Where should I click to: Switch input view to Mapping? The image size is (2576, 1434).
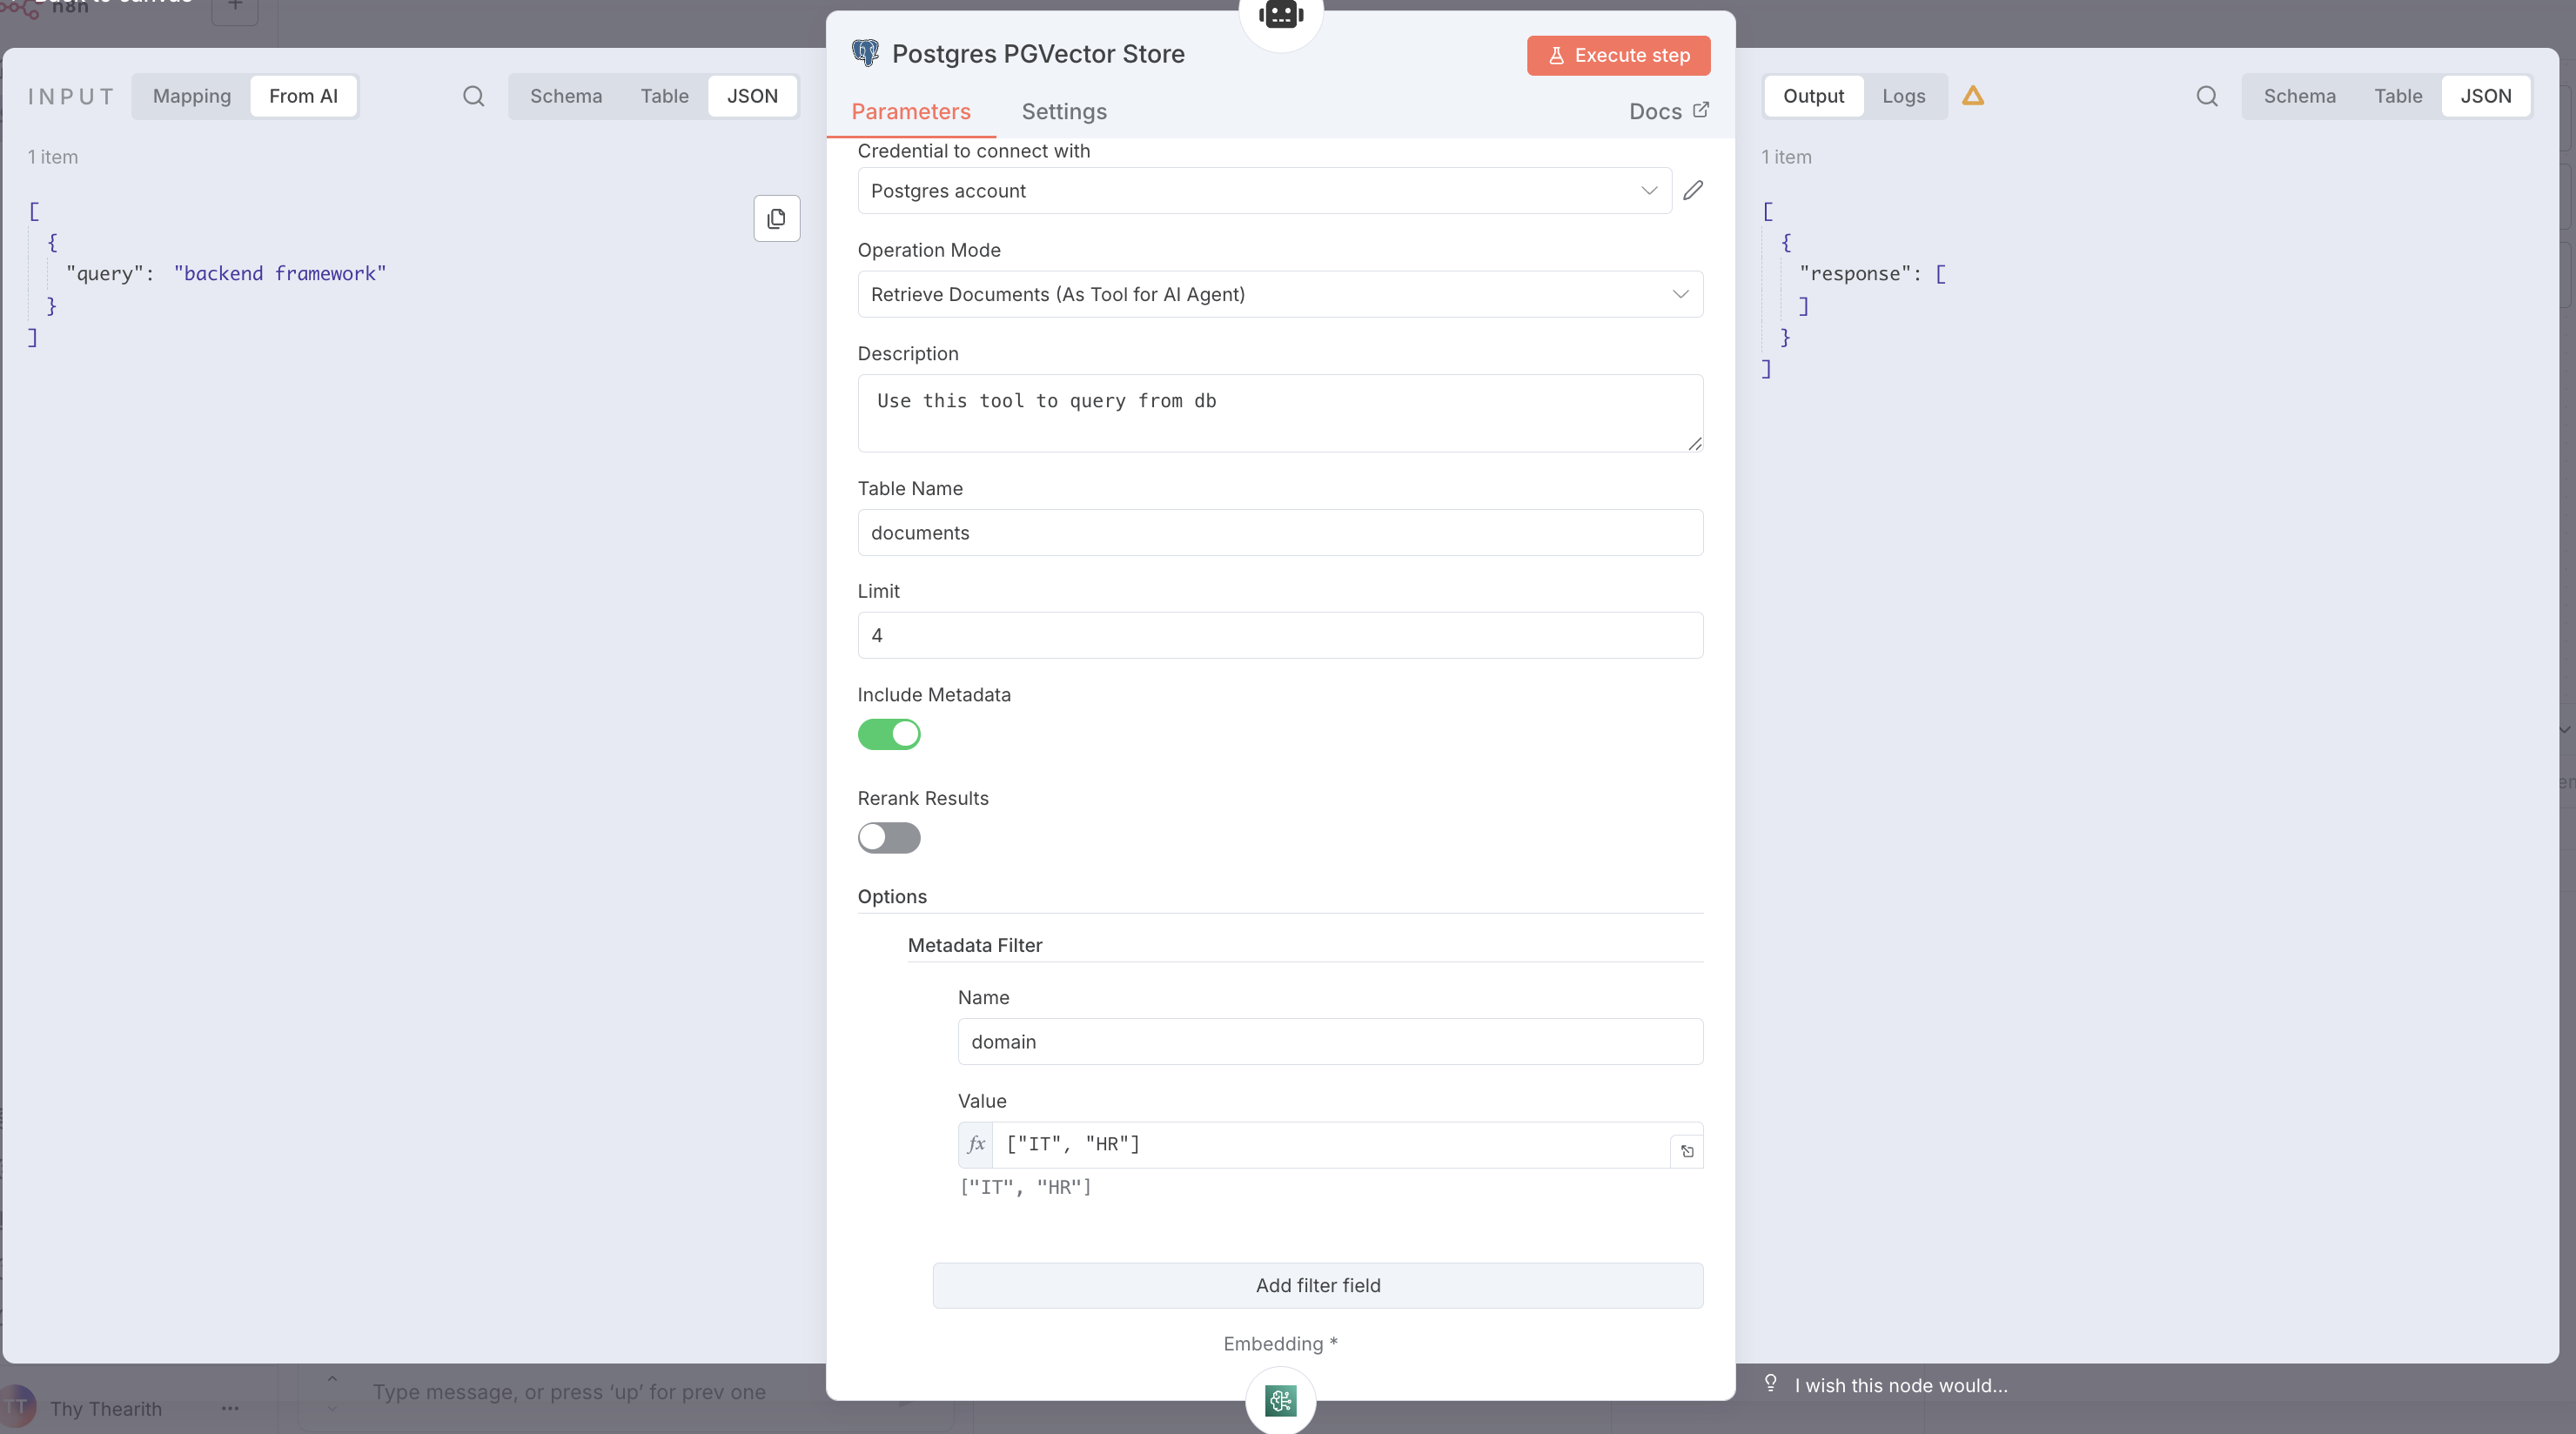click(x=191, y=96)
